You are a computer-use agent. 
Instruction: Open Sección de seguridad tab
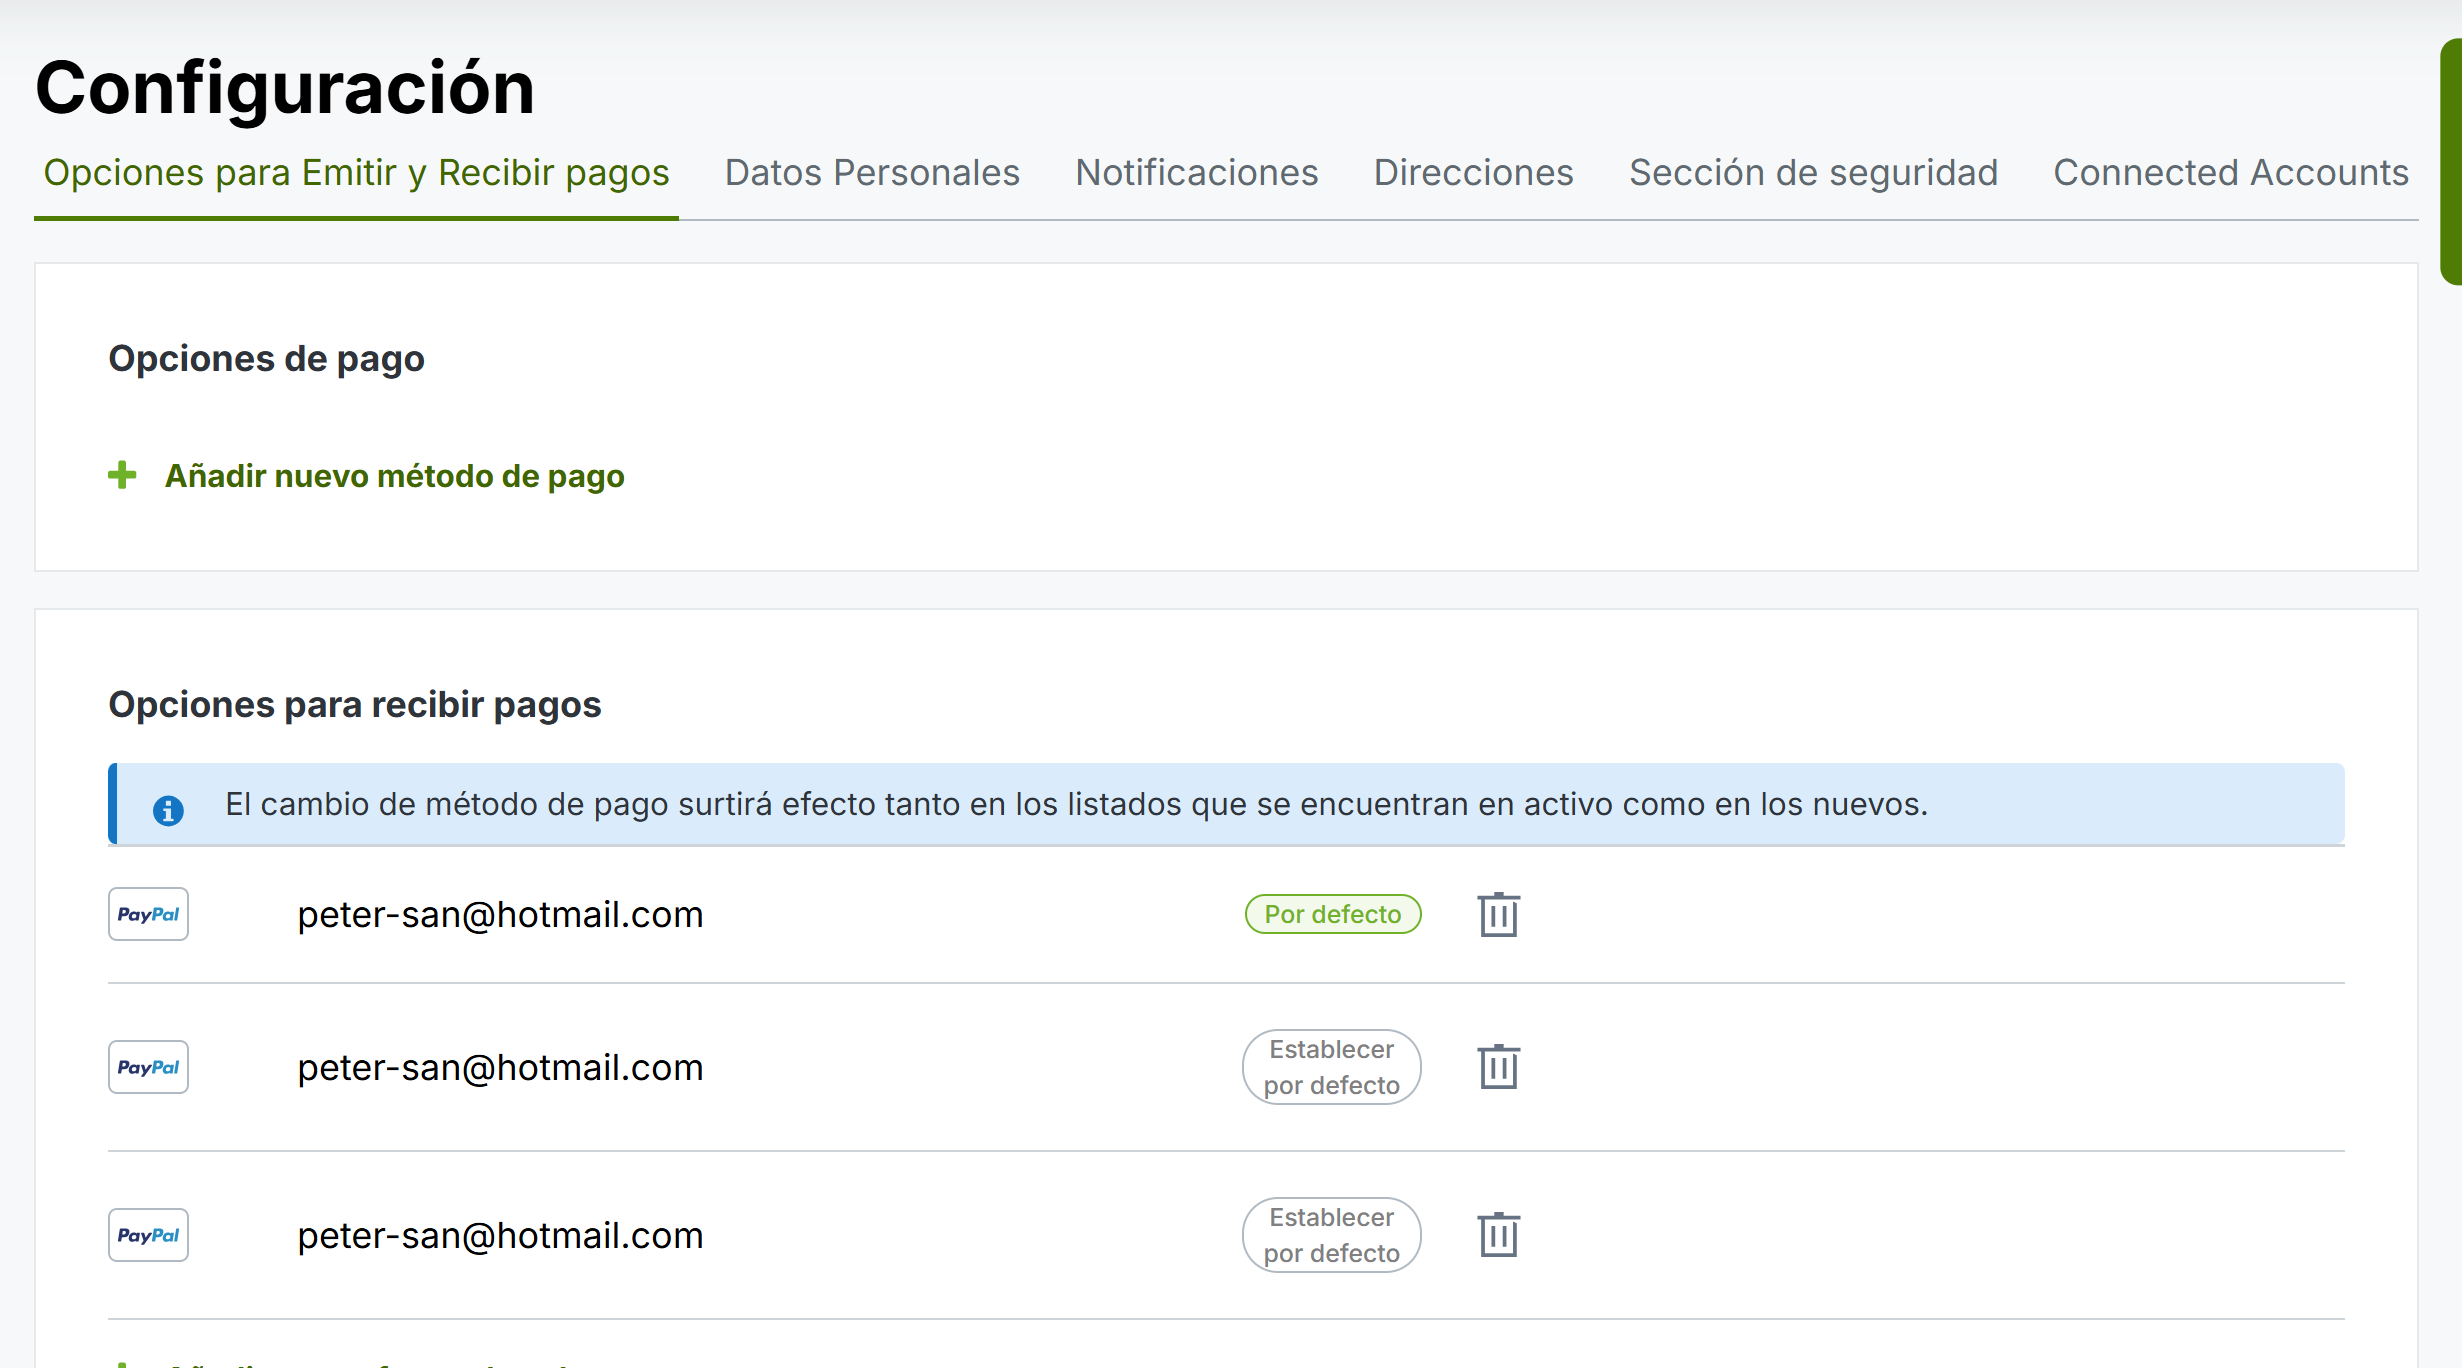pos(1813,173)
